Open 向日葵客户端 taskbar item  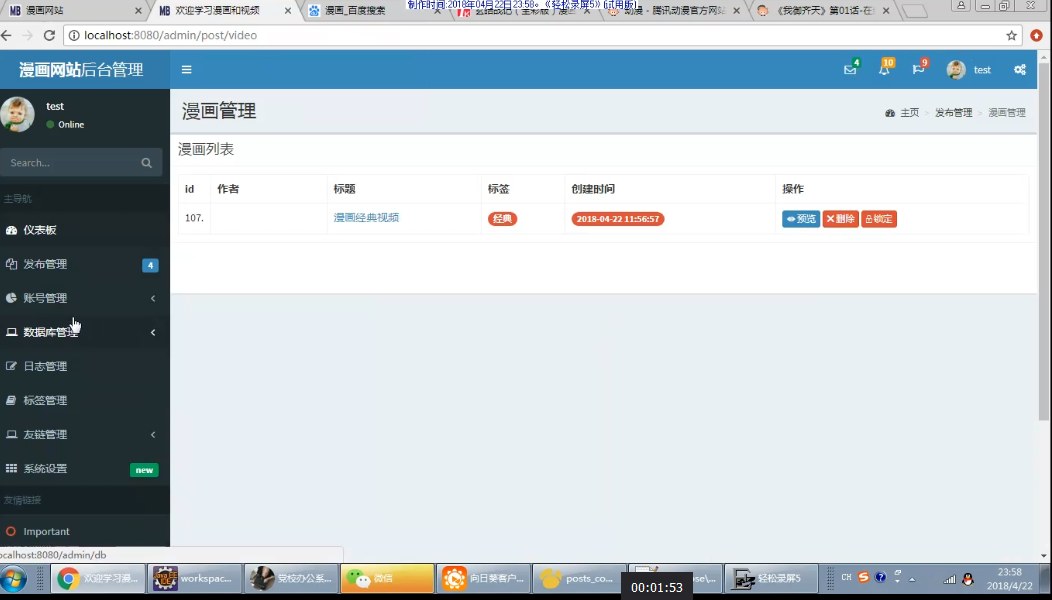point(483,579)
